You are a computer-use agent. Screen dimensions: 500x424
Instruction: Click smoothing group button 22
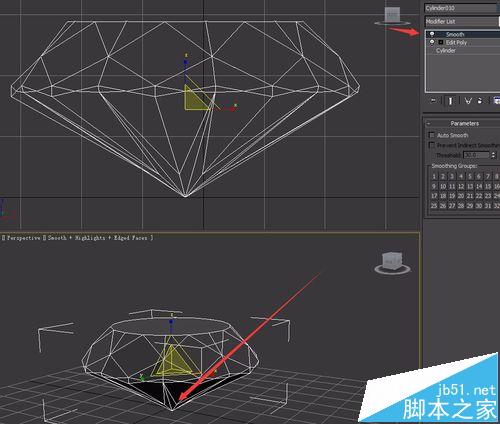click(479, 196)
